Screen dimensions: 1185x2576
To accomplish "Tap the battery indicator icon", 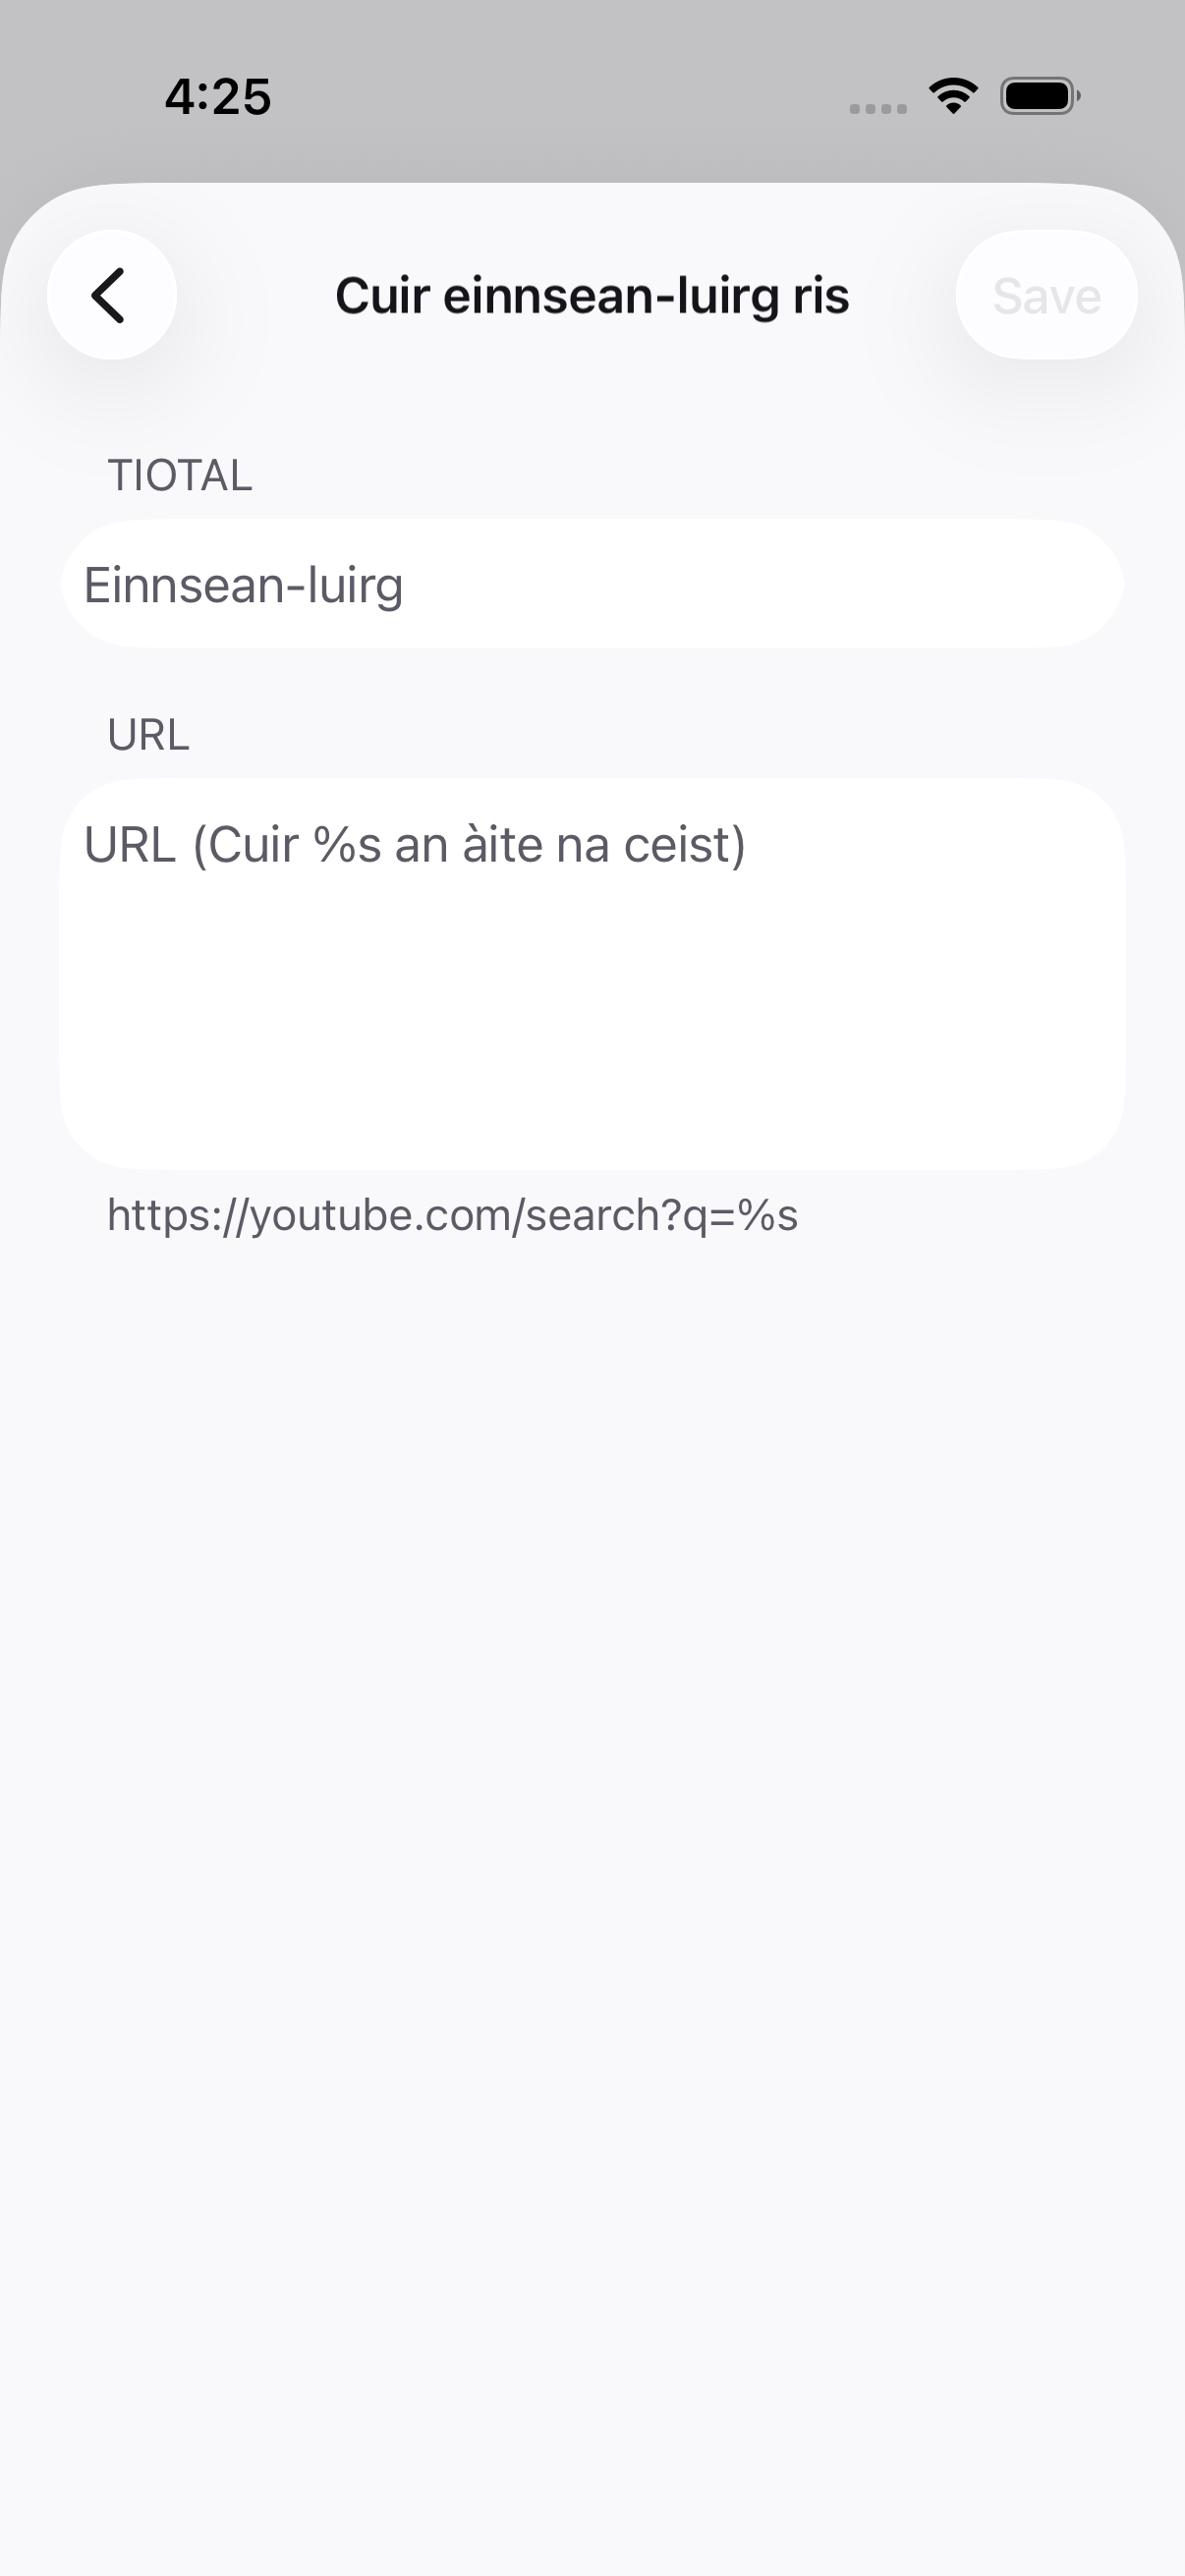I will click(1040, 97).
